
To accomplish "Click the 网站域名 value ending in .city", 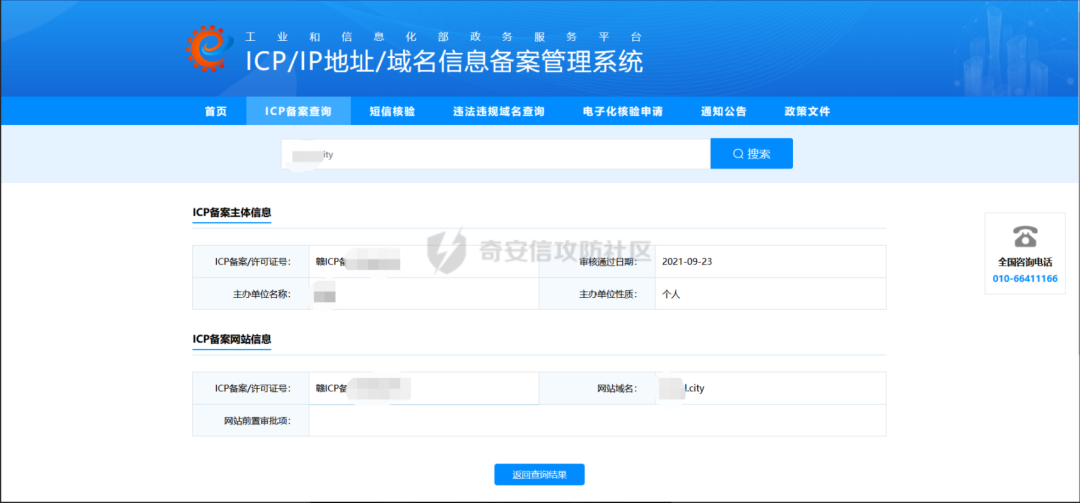I will pos(689,388).
